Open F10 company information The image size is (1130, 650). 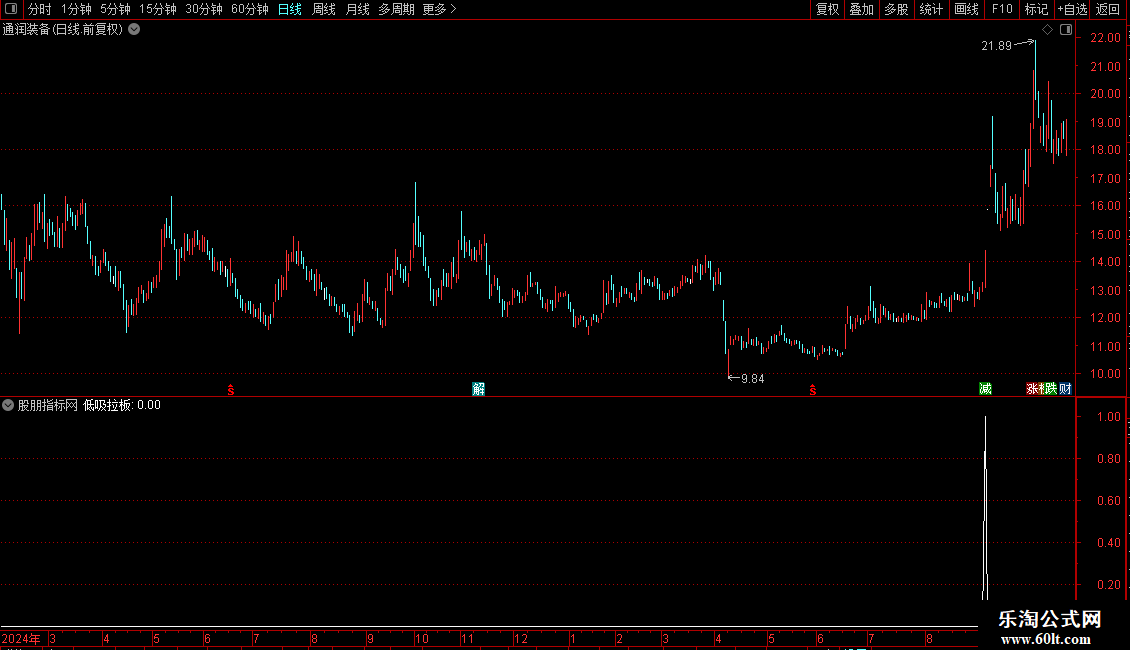coord(1002,9)
